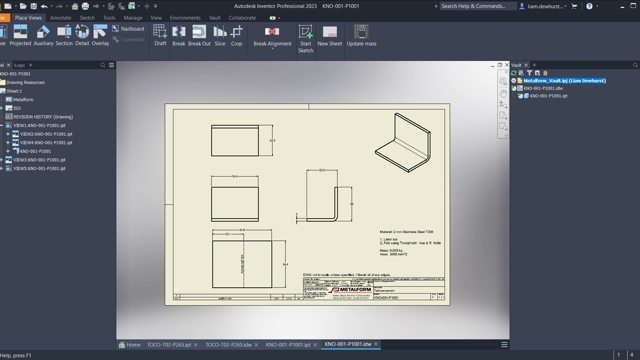Click the Home icon in quick access toolbar
Image resolution: width=640 pixels, height=360 pixels.
coord(75,6)
